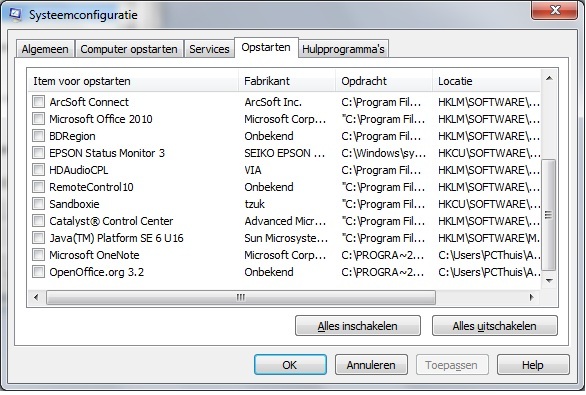Tick the RemoteControl10 checkbox
Image resolution: width=586 pixels, height=395 pixels.
38,187
